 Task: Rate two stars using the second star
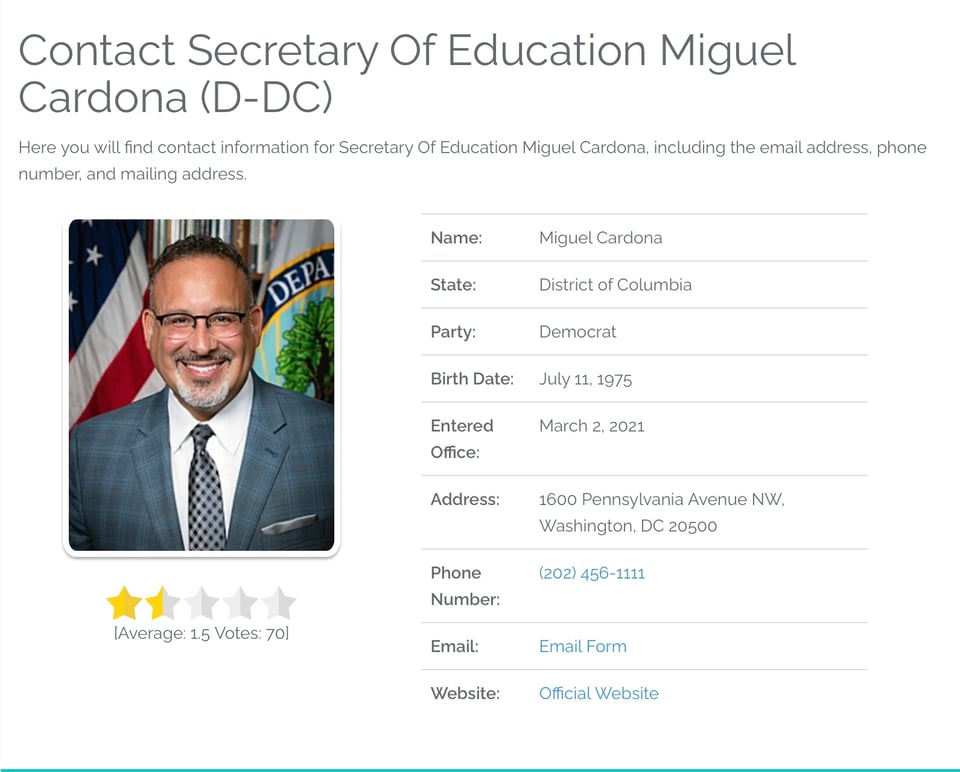163,603
